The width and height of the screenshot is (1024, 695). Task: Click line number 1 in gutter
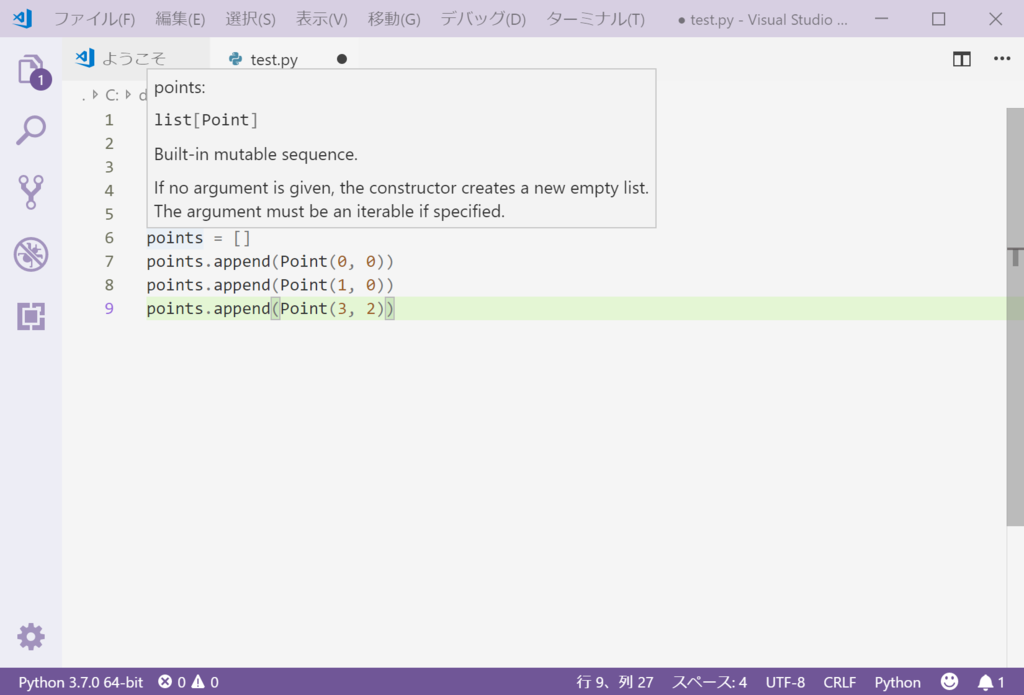[x=109, y=120]
